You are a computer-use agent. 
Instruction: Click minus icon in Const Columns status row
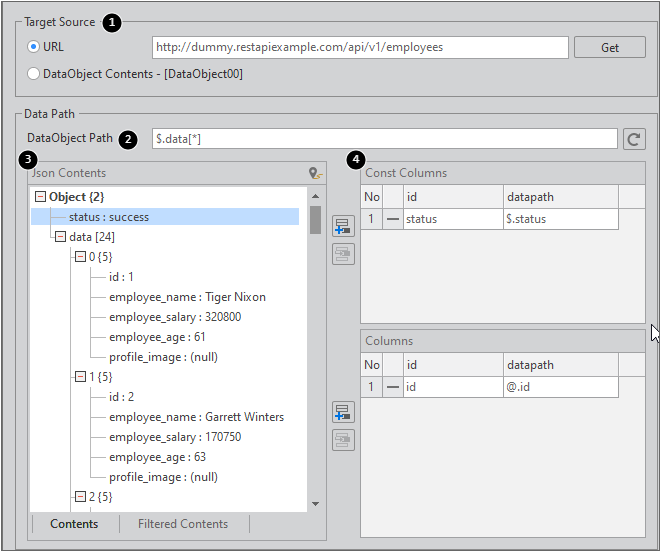click(x=392, y=219)
